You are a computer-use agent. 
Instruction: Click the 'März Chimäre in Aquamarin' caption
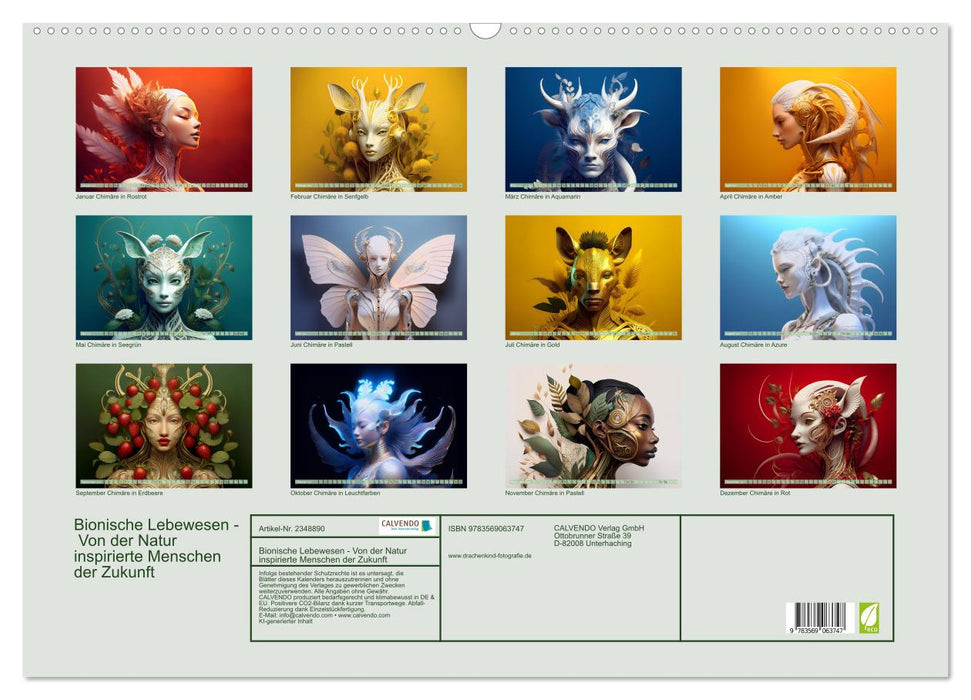point(542,196)
